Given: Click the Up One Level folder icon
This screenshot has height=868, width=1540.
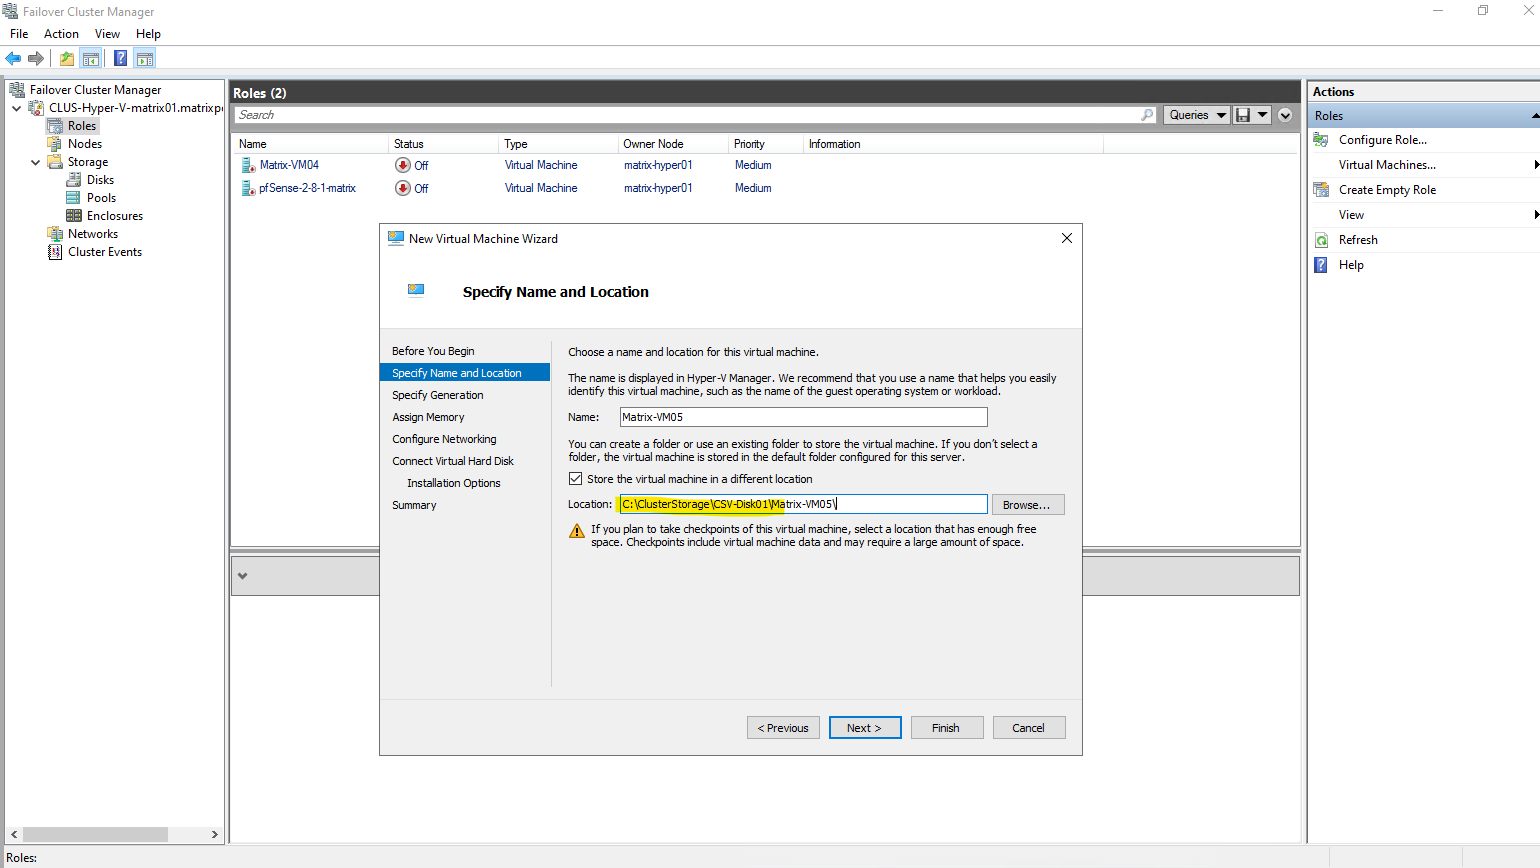Looking at the screenshot, I should tap(66, 58).
